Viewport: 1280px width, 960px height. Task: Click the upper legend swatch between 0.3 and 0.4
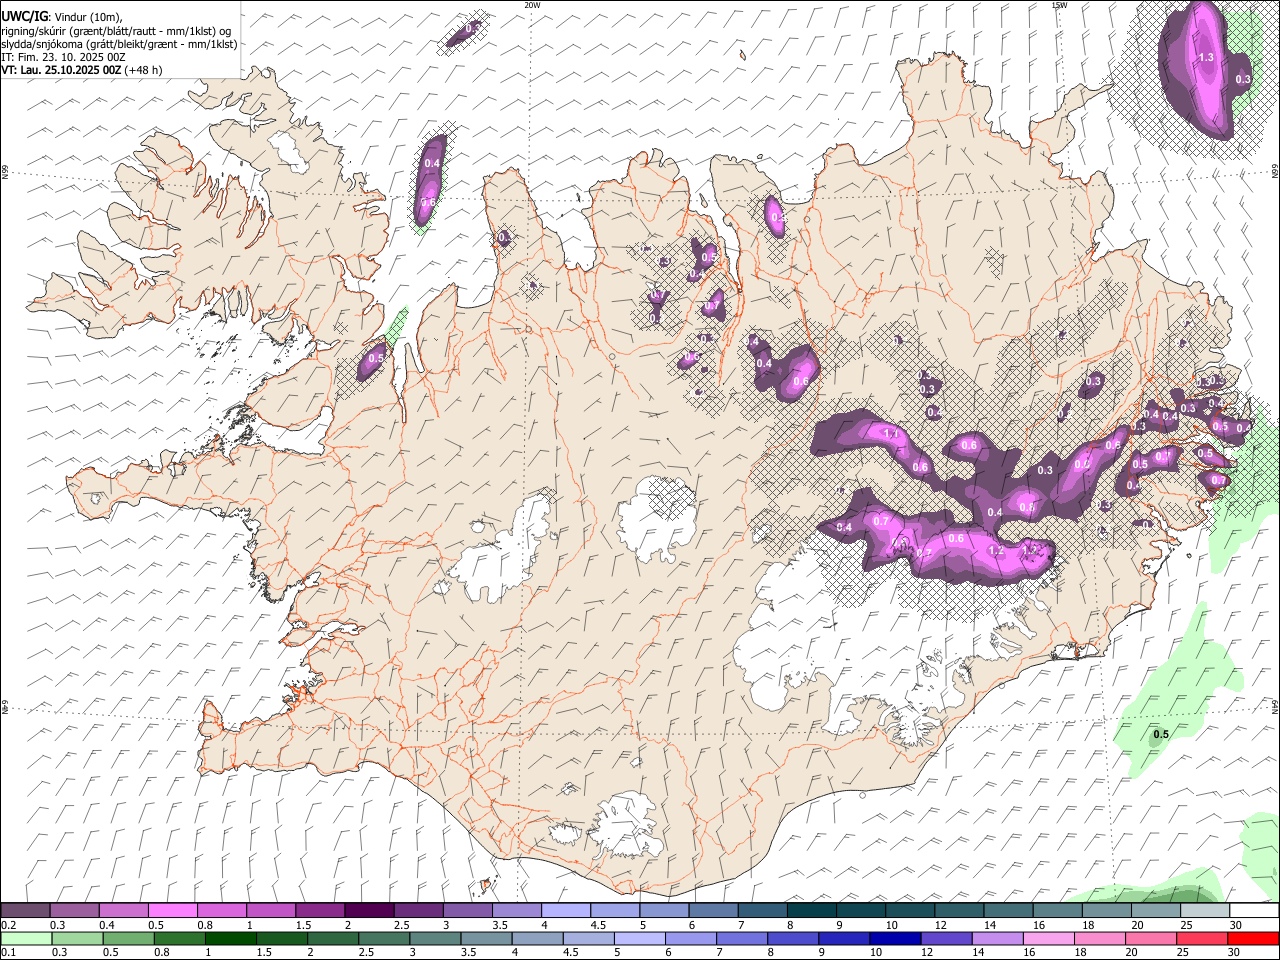pos(74,911)
